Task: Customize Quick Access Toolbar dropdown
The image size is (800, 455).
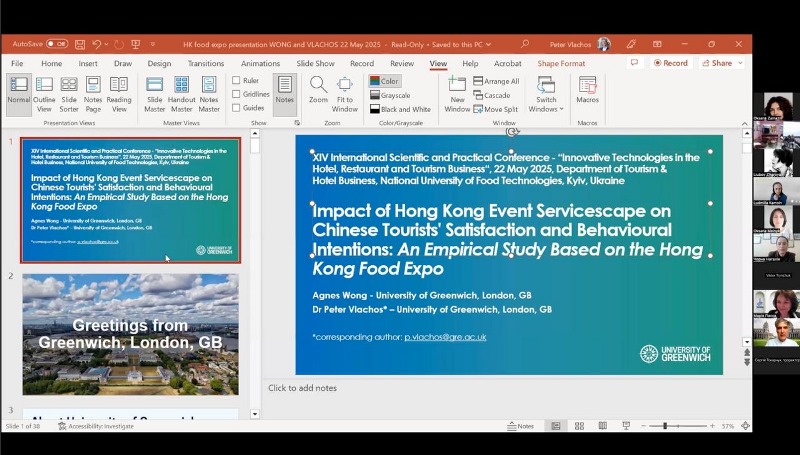Action: click(x=153, y=45)
